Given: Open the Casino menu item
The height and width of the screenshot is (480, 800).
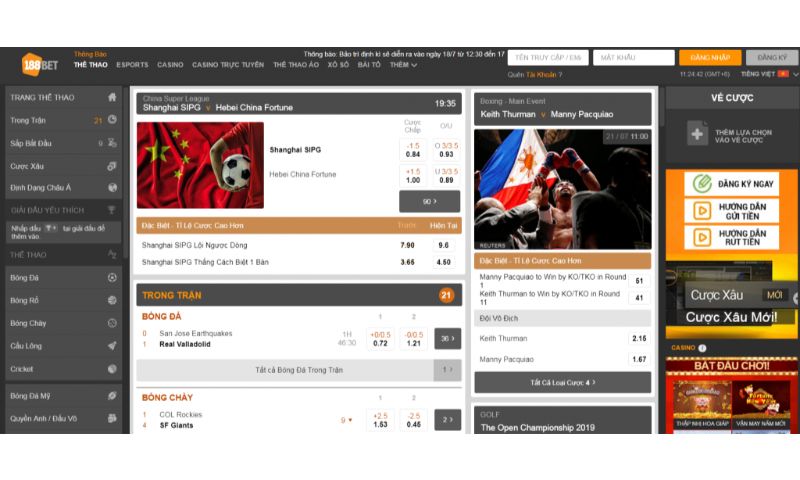Looking at the screenshot, I should pos(170,65).
